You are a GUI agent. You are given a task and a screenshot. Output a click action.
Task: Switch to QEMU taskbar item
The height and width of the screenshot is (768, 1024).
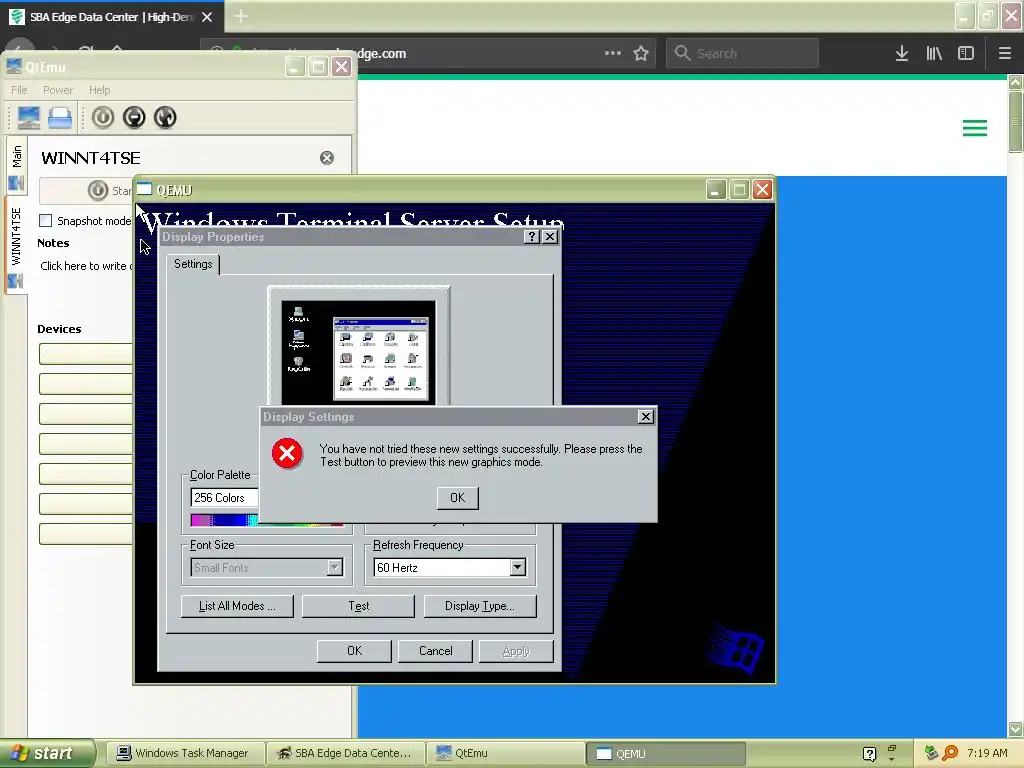coord(665,753)
